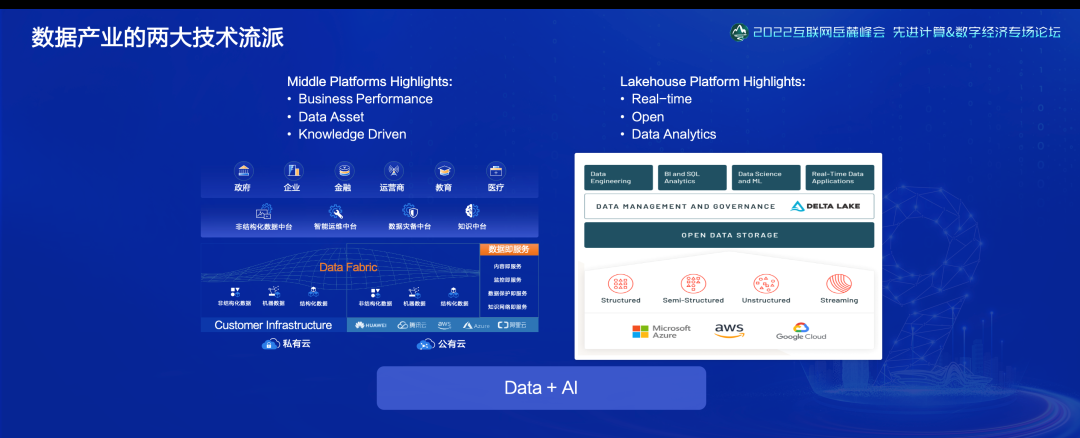Click the OPEN DATA STORAGE bar
Image resolution: width=1080 pixels, height=438 pixels.
coord(729,235)
